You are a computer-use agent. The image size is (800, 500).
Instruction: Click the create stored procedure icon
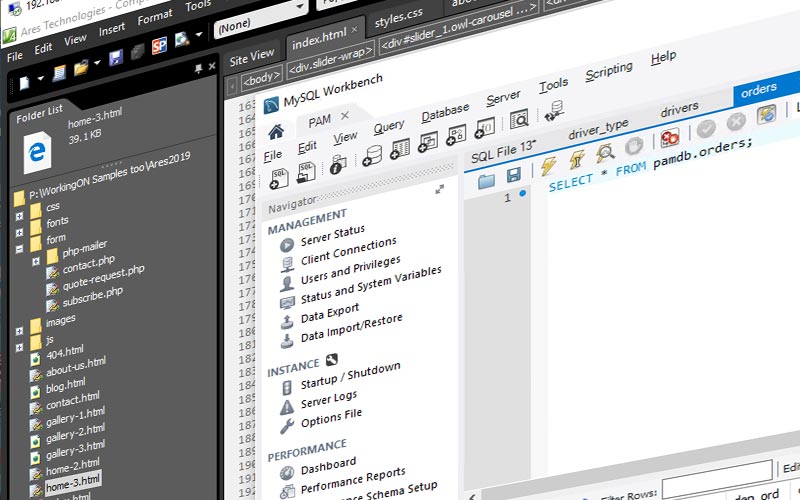coord(456,135)
